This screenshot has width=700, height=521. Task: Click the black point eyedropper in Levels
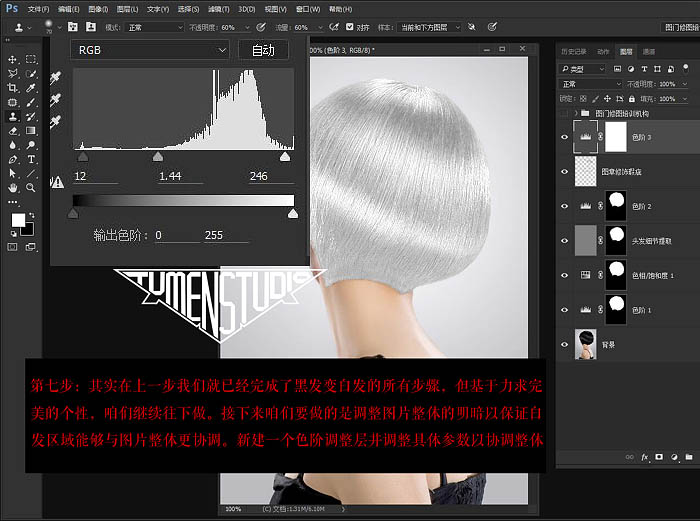55,78
